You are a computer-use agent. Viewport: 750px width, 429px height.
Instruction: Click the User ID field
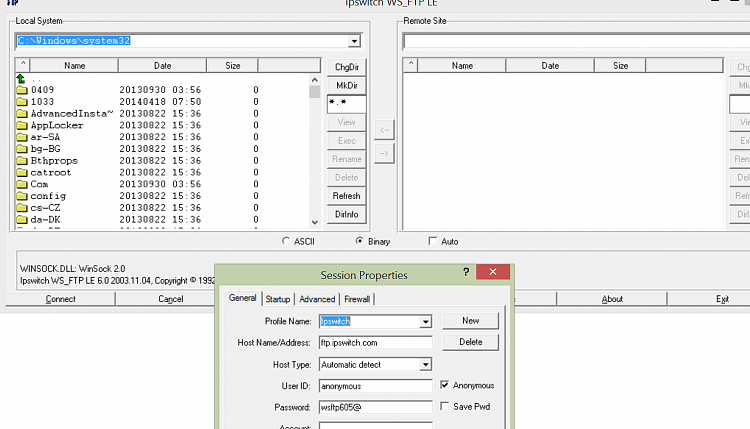coord(375,386)
